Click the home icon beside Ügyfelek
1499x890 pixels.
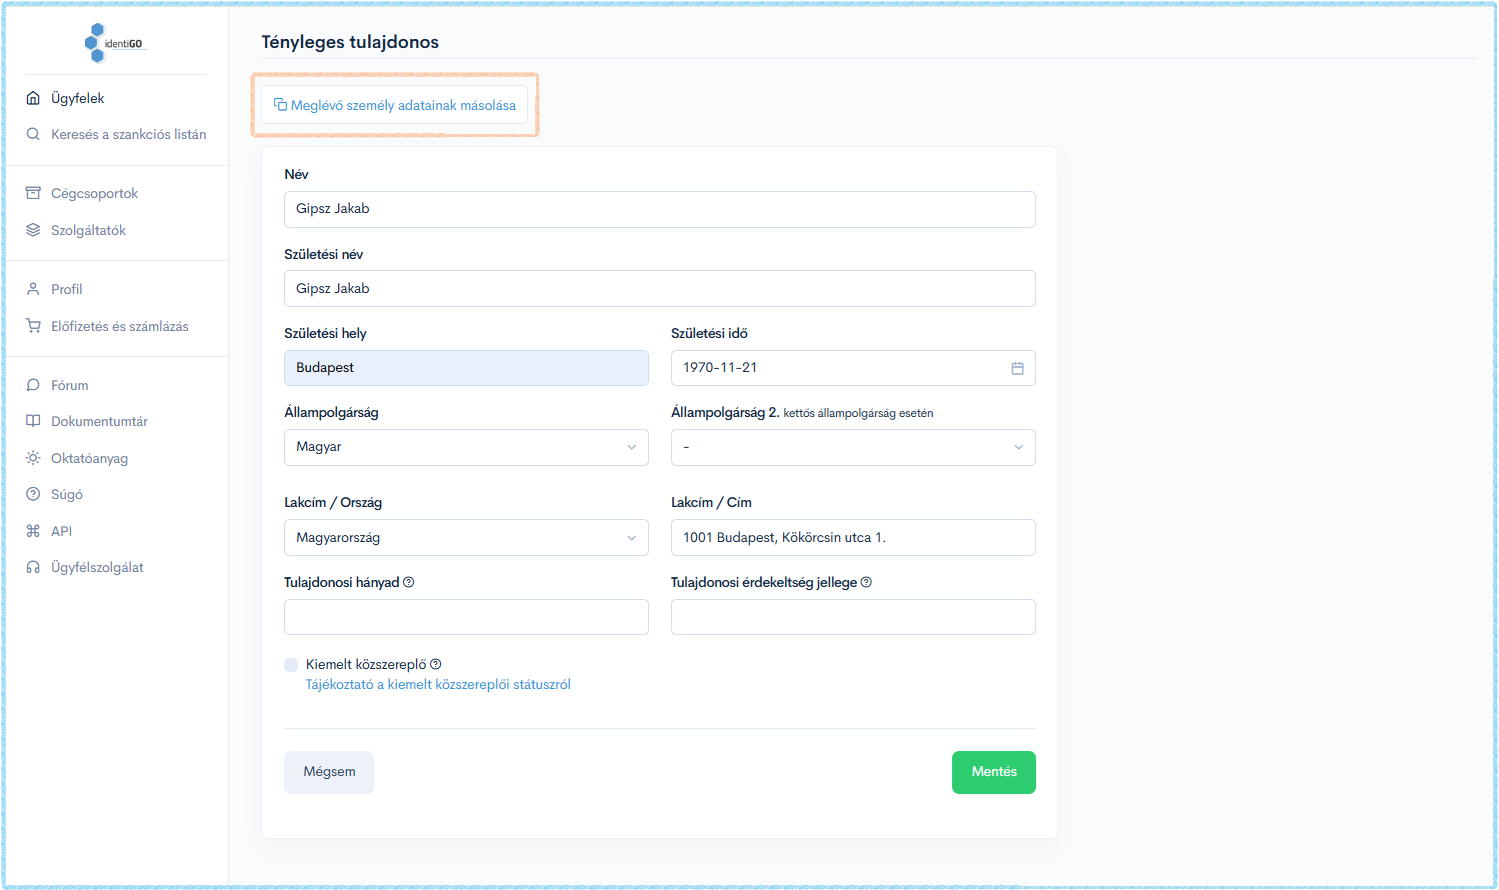tap(33, 98)
